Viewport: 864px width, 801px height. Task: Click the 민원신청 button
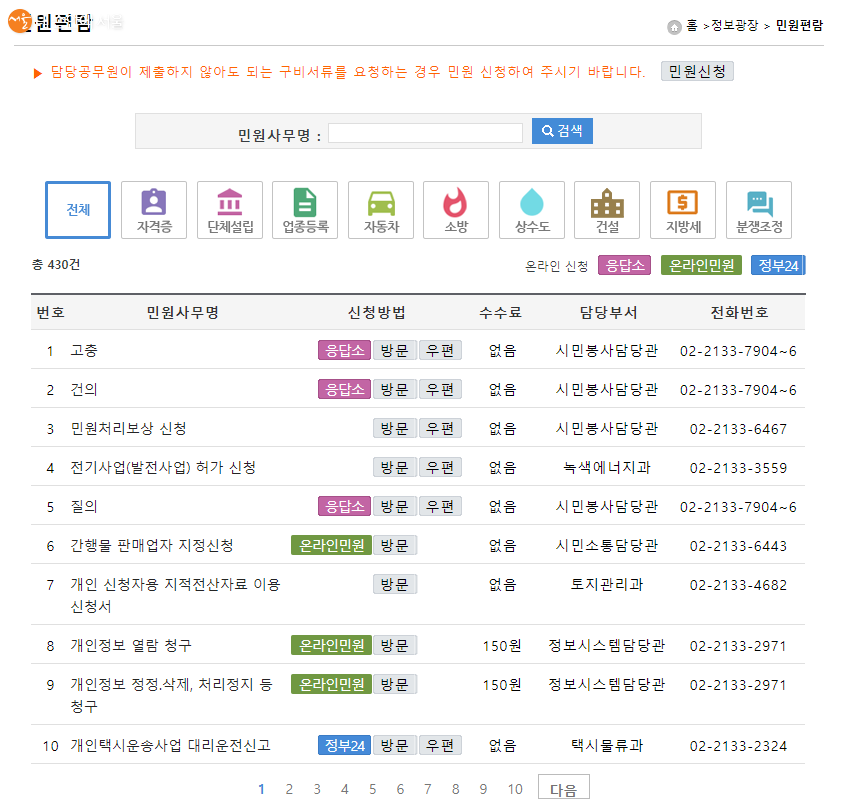tap(697, 71)
